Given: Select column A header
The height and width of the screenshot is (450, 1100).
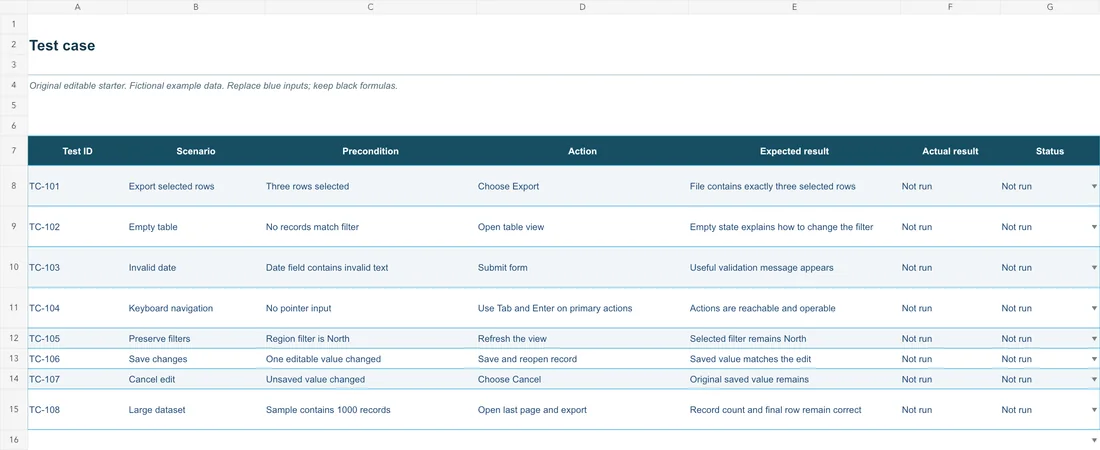Looking at the screenshot, I should click(x=77, y=7).
